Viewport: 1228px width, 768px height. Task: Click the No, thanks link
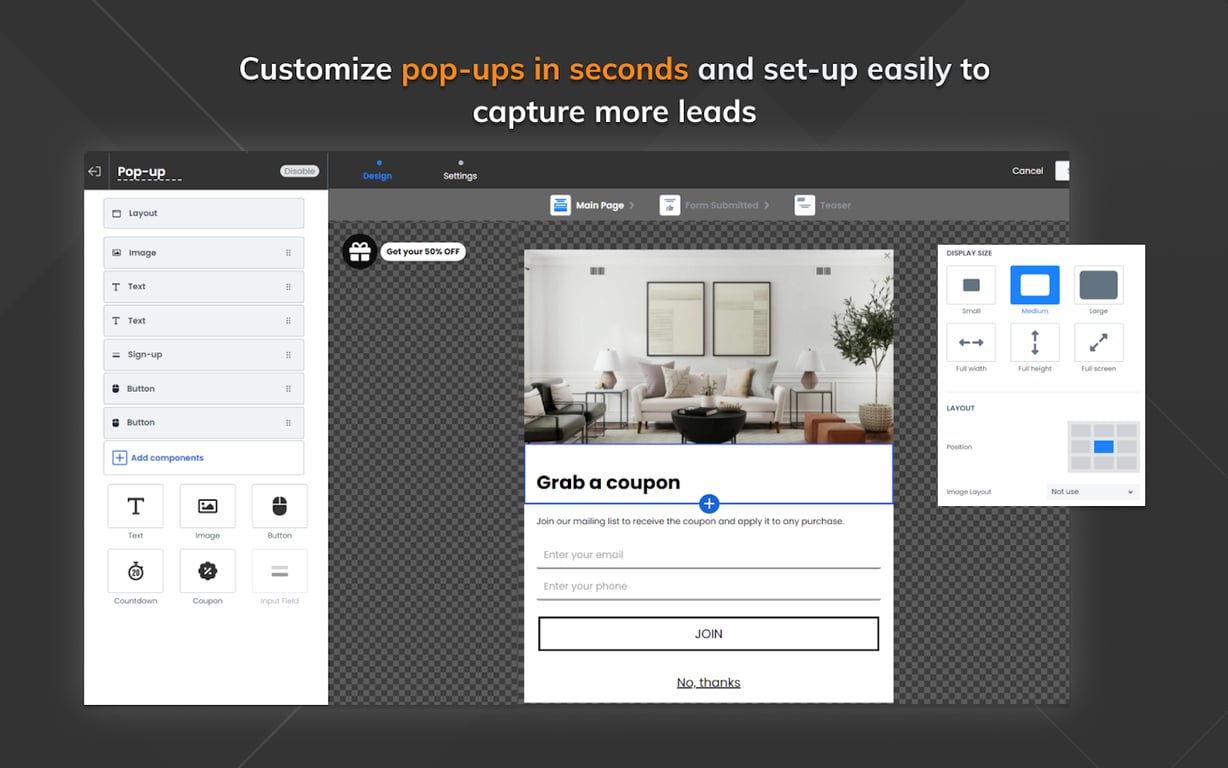(x=708, y=683)
